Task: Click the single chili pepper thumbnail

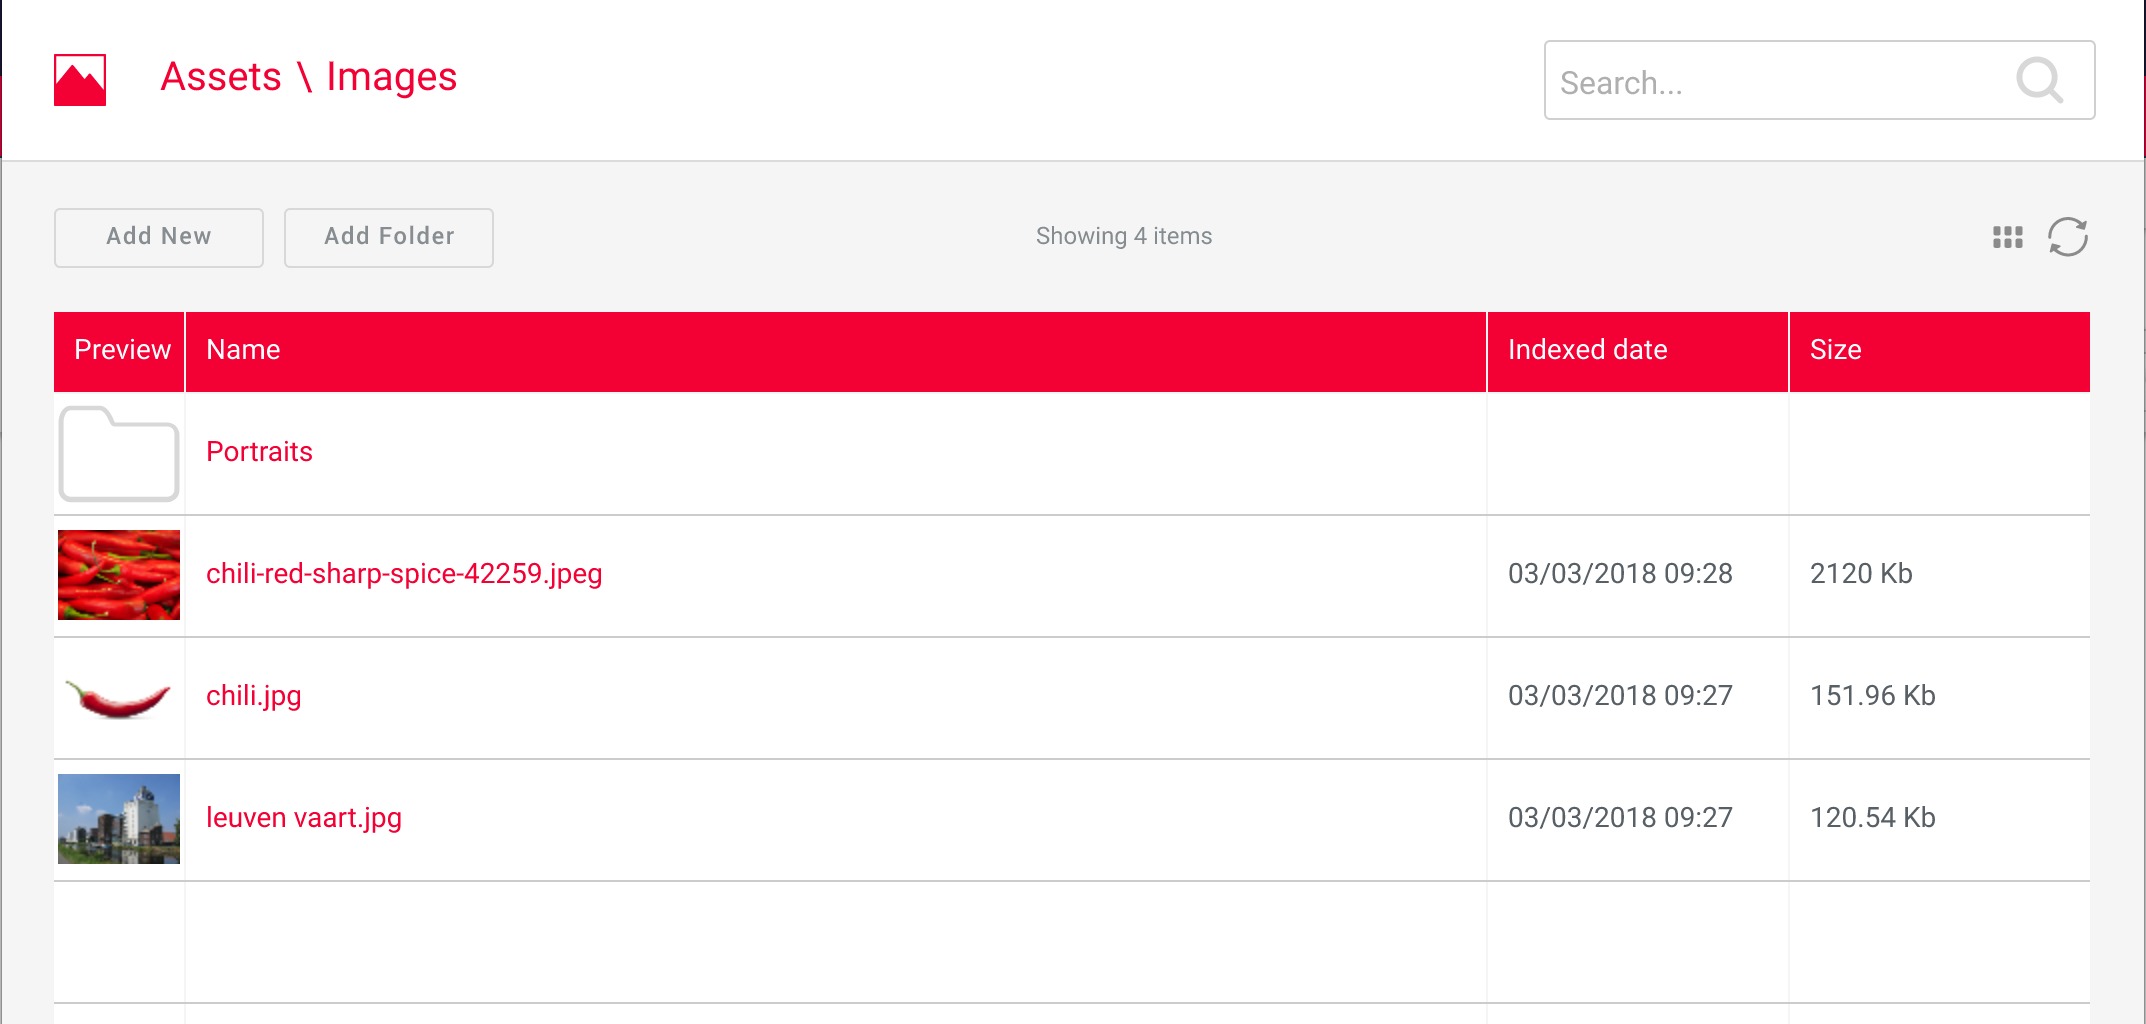Action: tap(119, 698)
